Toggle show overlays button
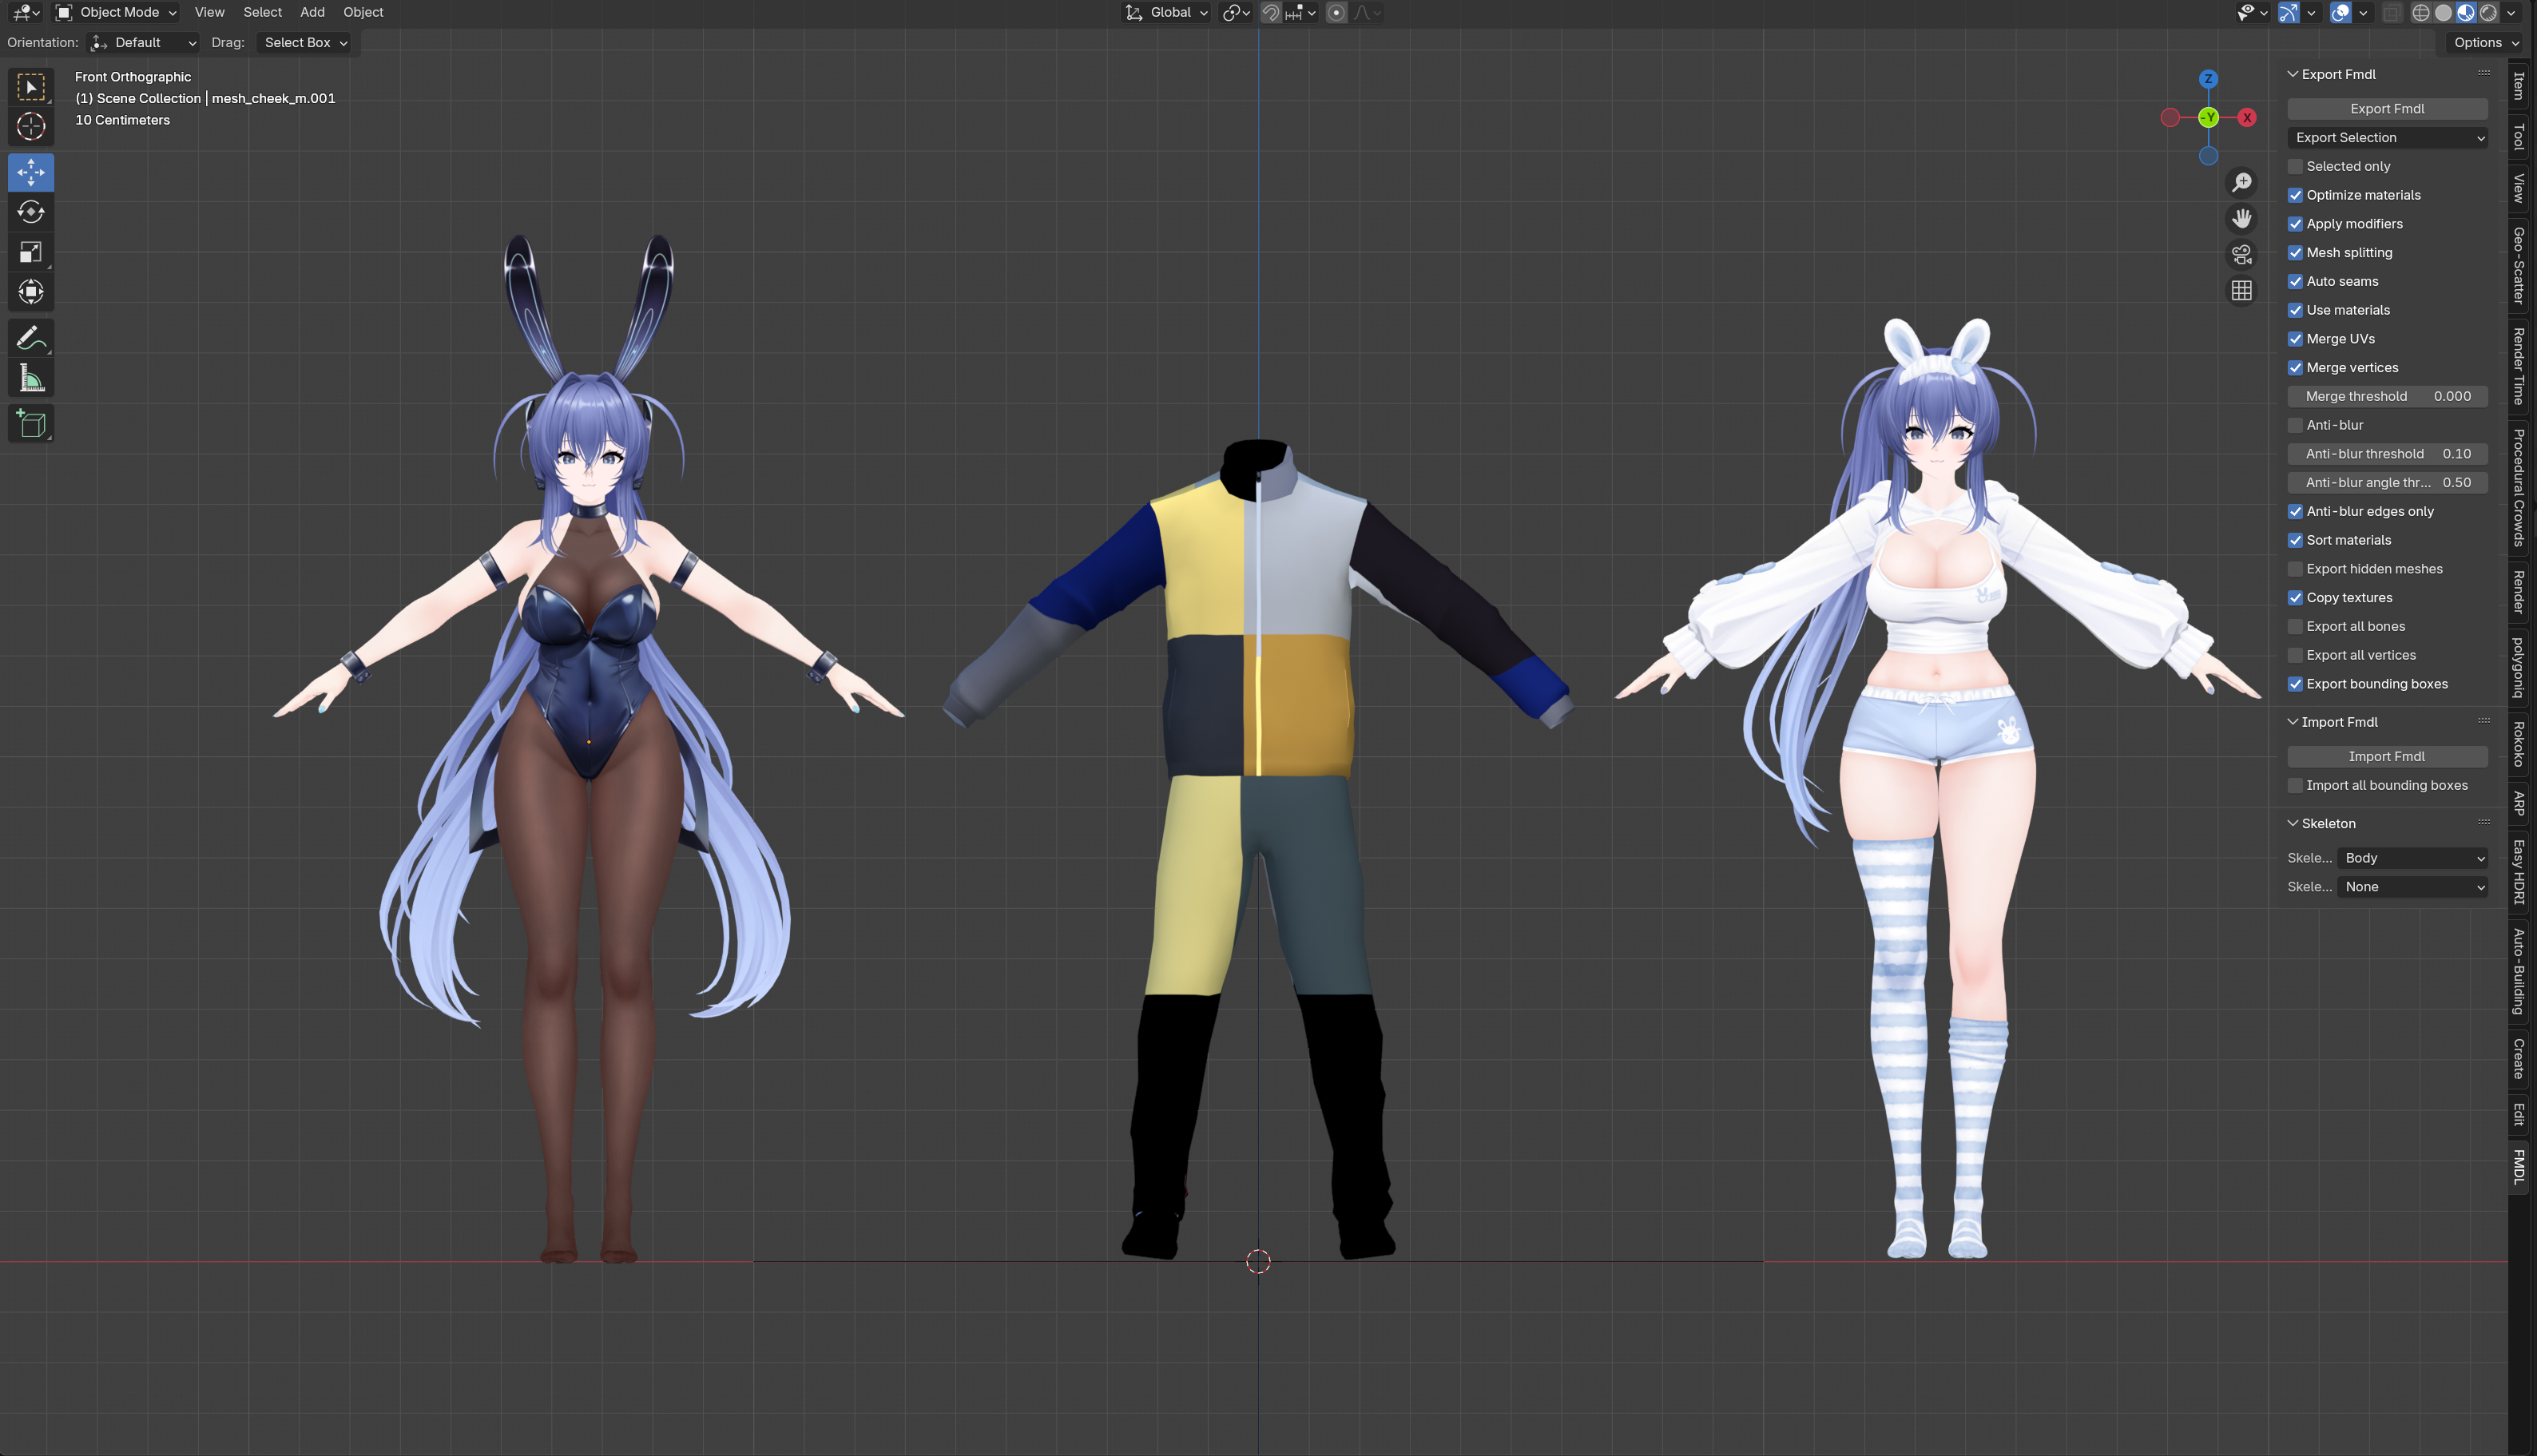Screen dimensions: 2537x1456 point(2340,13)
